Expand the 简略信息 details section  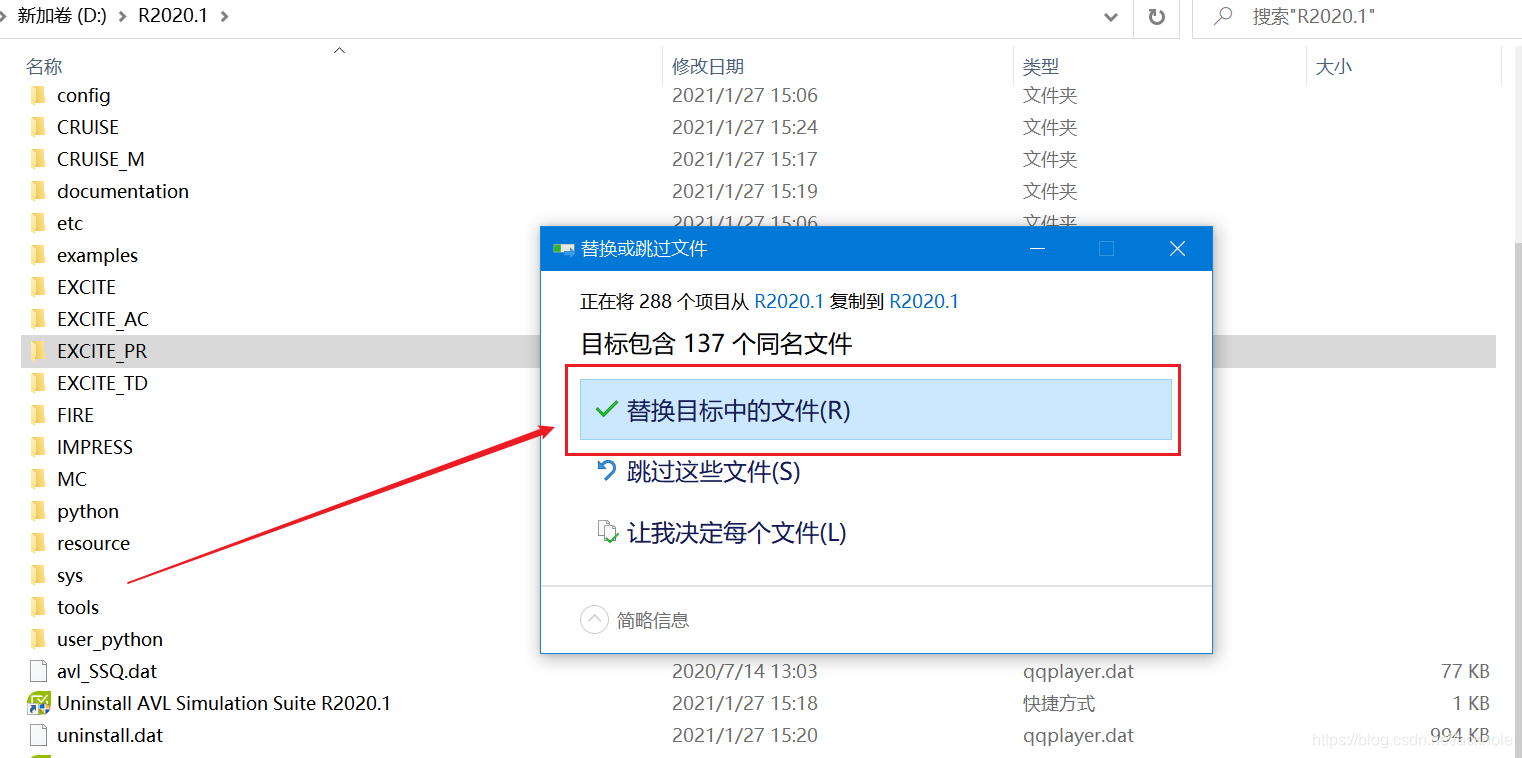595,619
